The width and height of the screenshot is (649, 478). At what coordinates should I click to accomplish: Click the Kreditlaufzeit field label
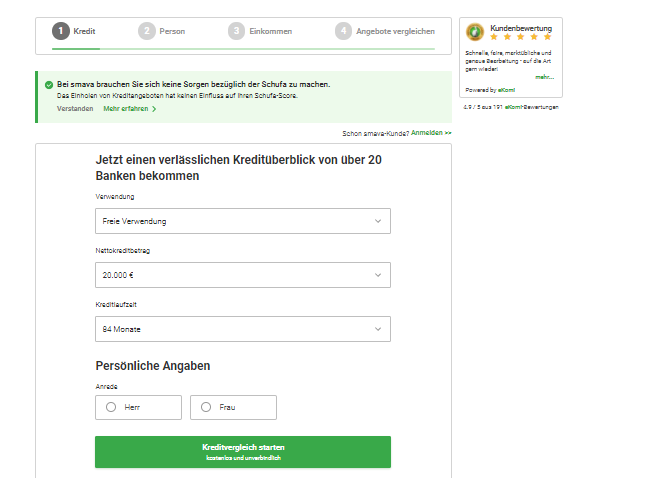pyautogui.click(x=116, y=305)
